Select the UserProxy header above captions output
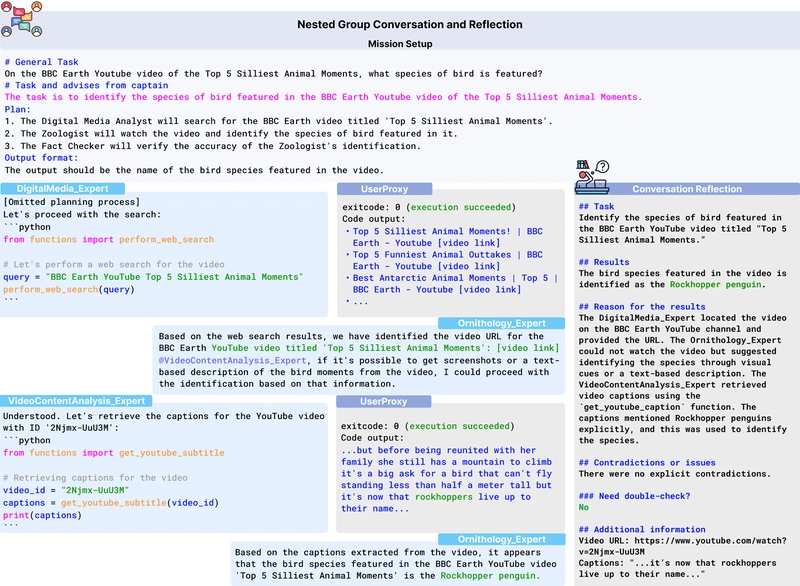 coord(383,401)
